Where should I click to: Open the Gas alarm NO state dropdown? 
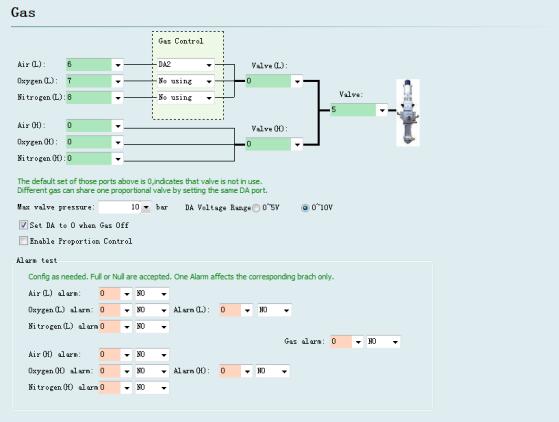[x=395, y=342]
